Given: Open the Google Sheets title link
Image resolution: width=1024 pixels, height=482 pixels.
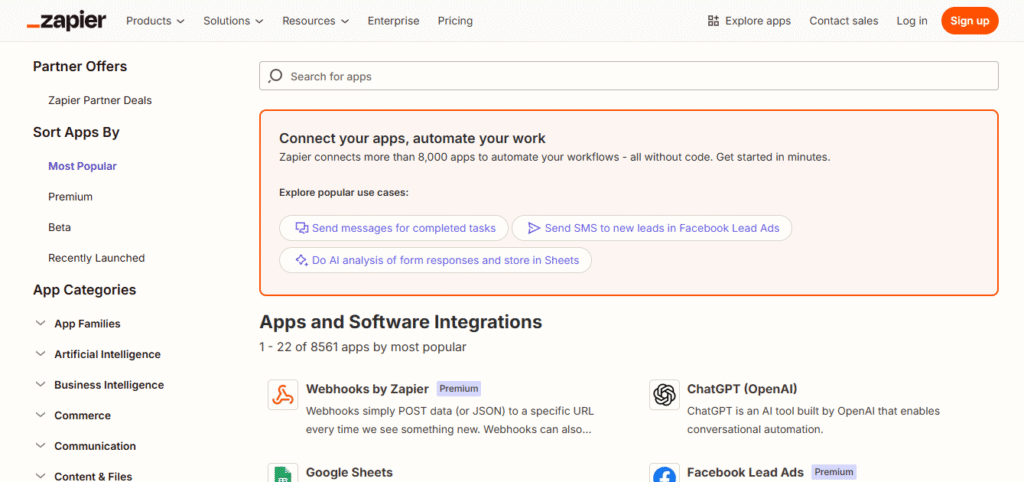Looking at the screenshot, I should [349, 472].
